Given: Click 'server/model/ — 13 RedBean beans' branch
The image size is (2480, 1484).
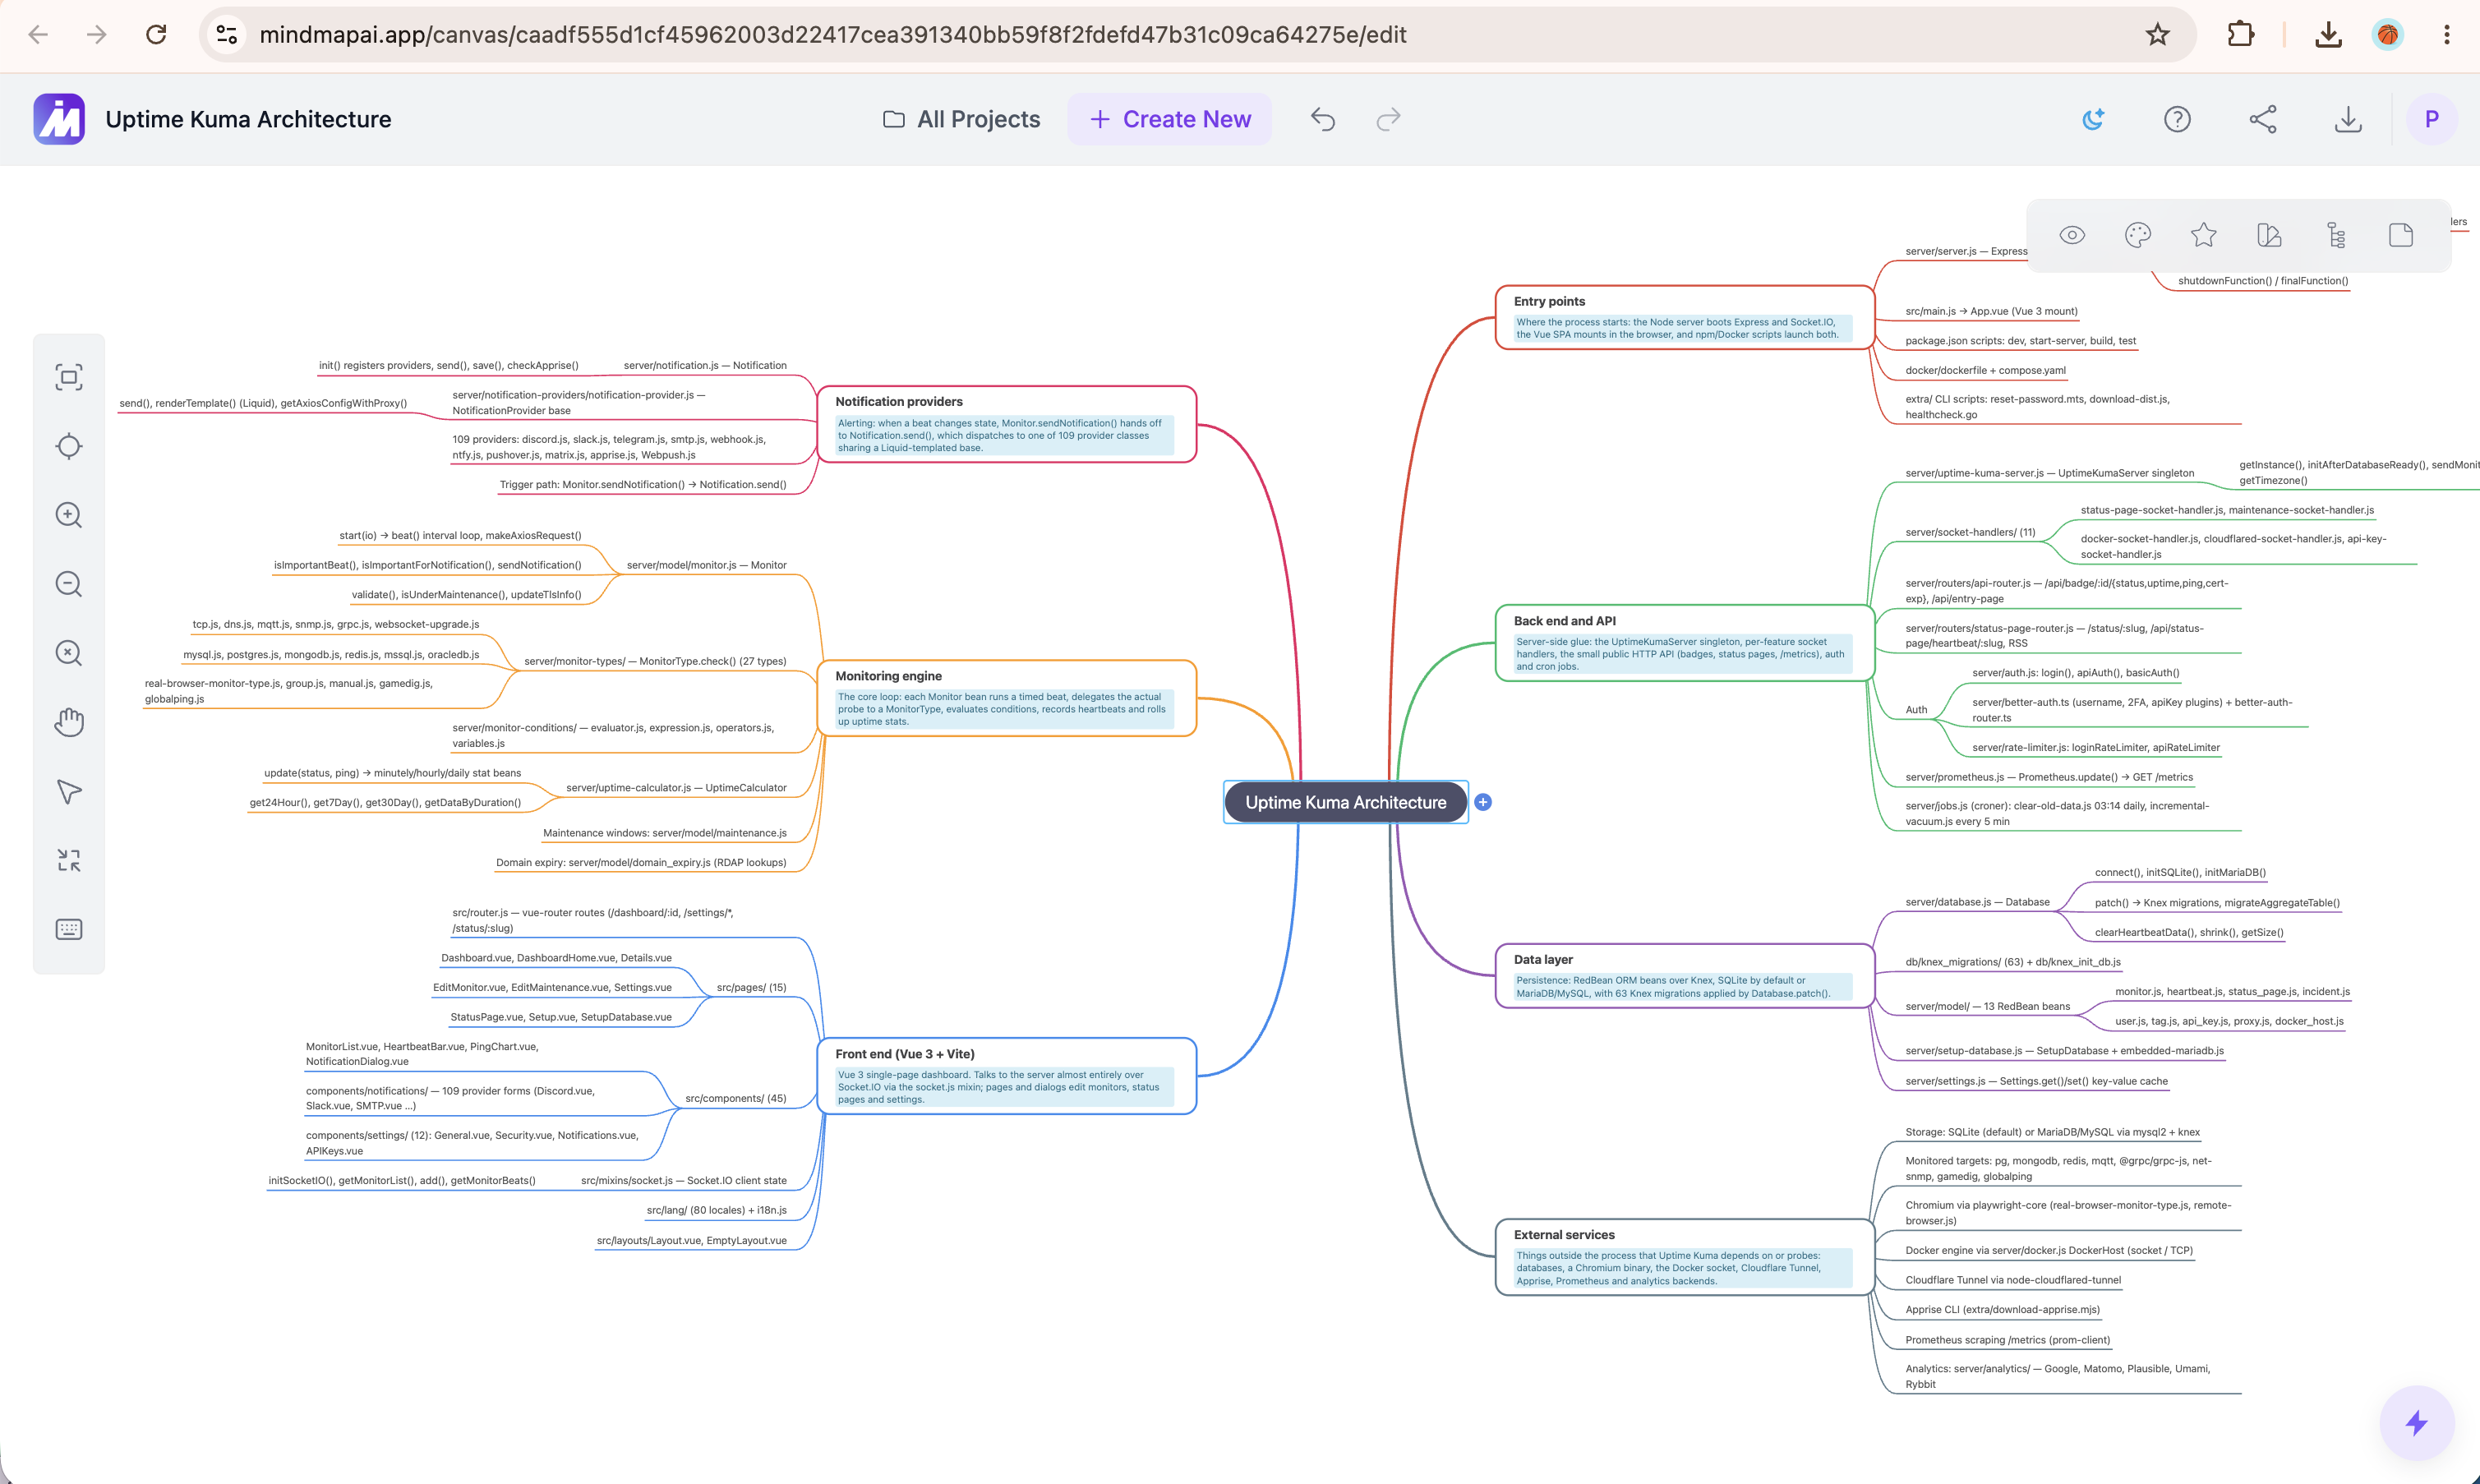Looking at the screenshot, I should tap(1987, 1006).
